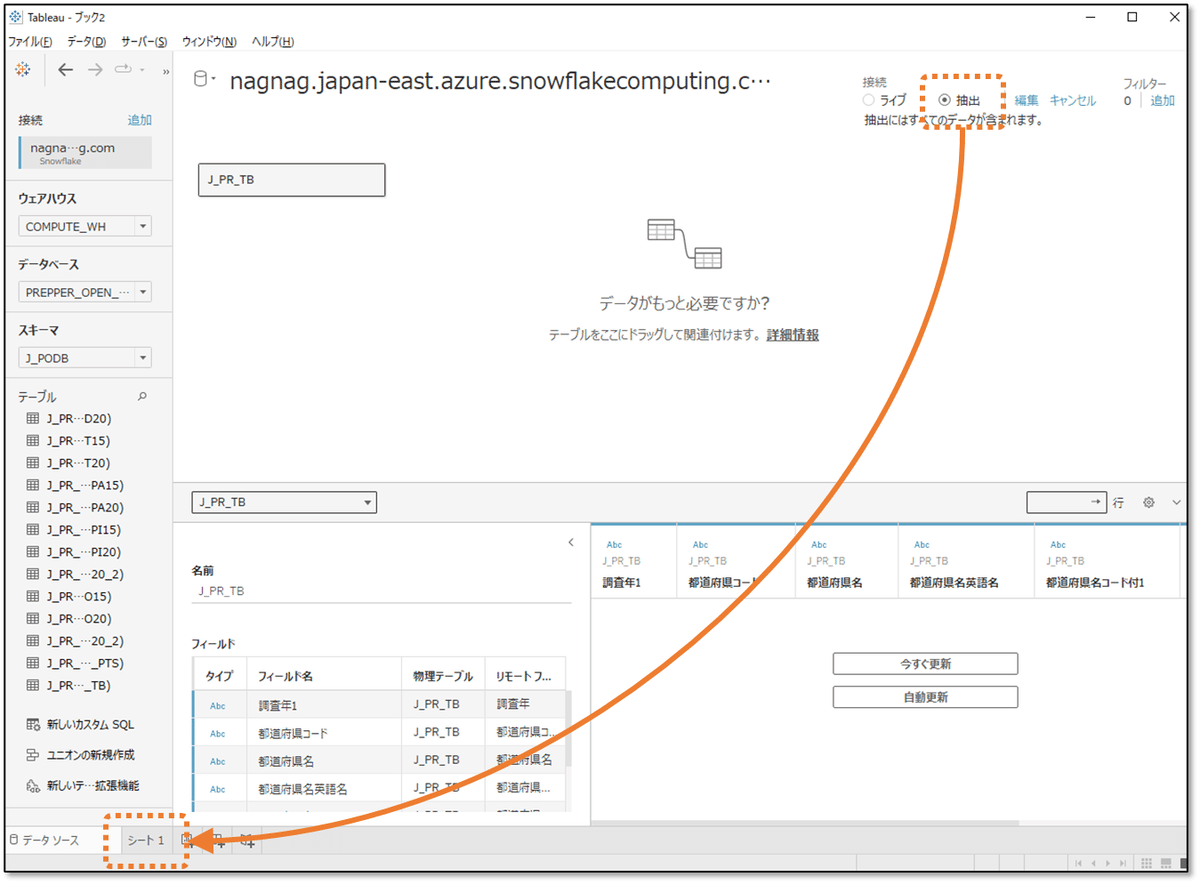Select table J_PR_···PI15) in table list
The height and width of the screenshot is (884, 1200).
click(84, 530)
